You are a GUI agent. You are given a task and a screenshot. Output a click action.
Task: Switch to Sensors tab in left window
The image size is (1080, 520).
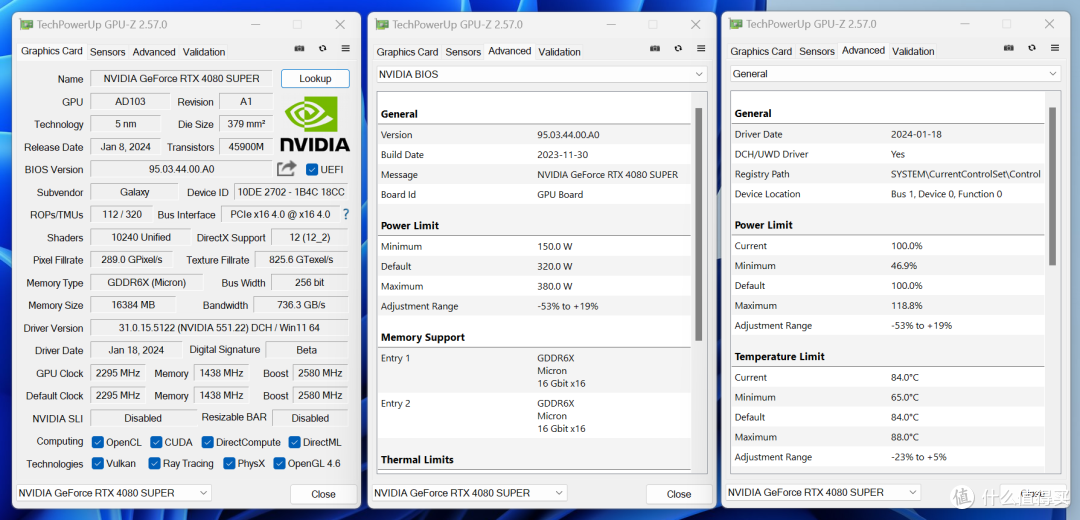coord(107,52)
